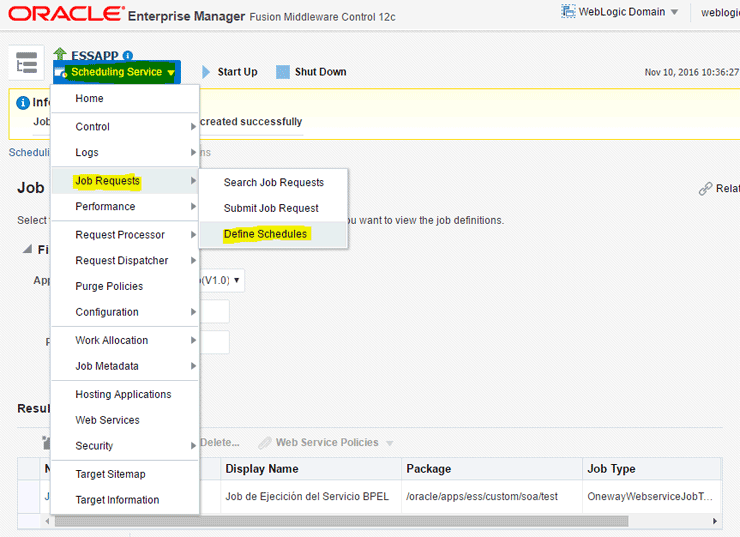
Task: Click the Web Service Policies button
Action: click(327, 443)
